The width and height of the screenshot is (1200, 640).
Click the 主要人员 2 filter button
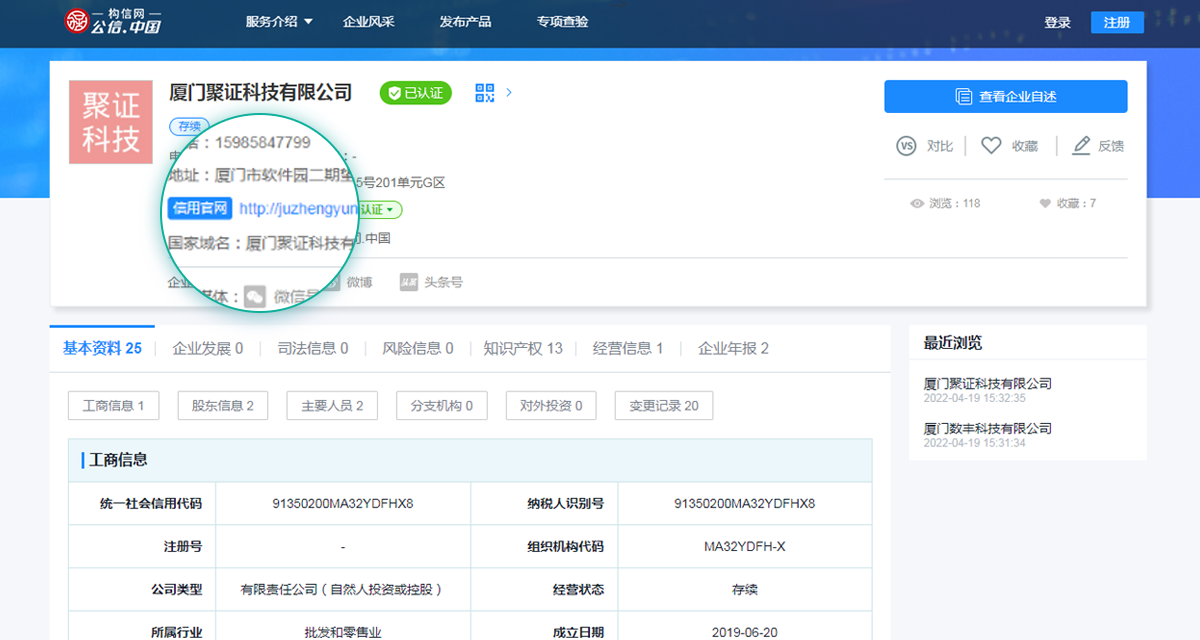[332, 405]
